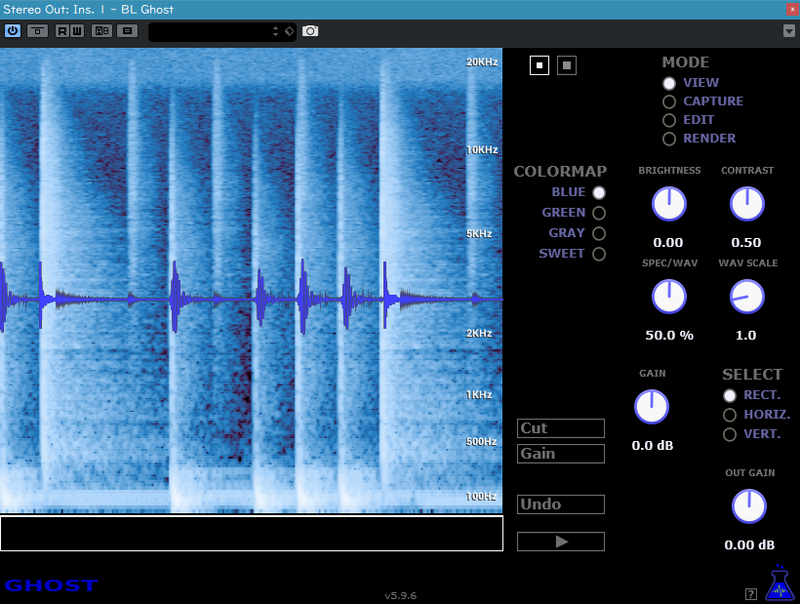Viewport: 800px width, 604px height.
Task: Click the Undo button
Action: pos(561,505)
